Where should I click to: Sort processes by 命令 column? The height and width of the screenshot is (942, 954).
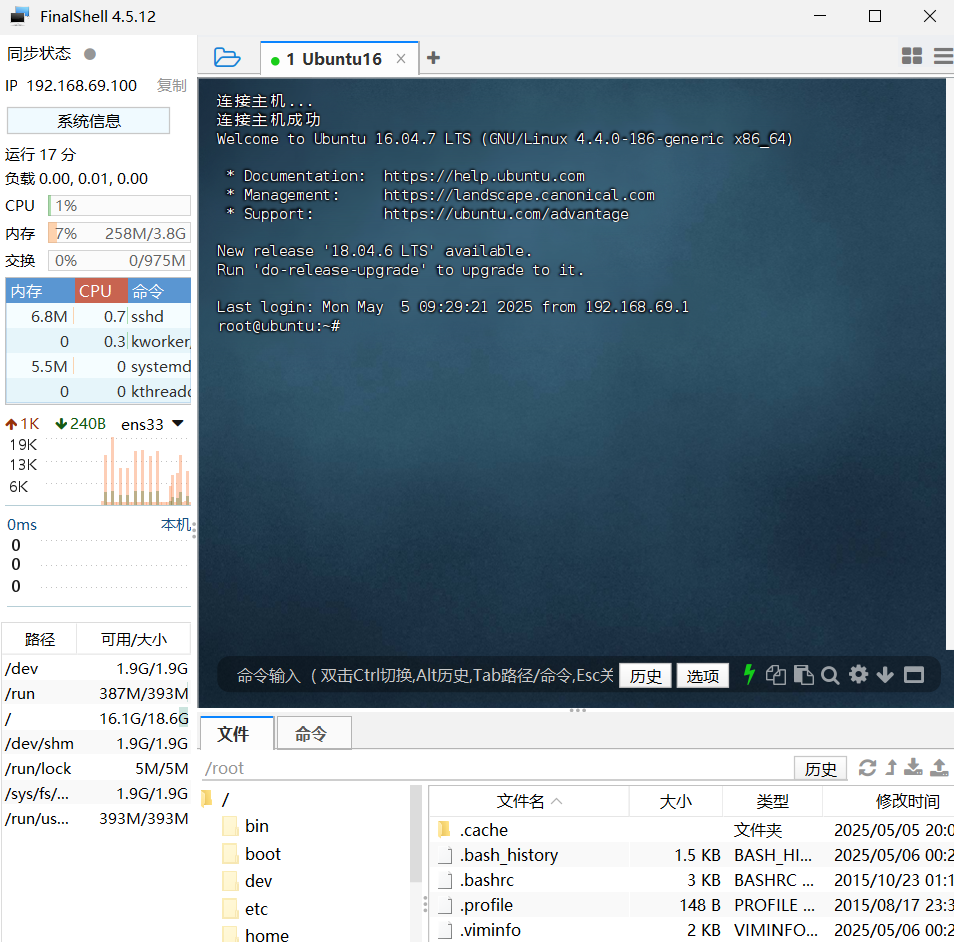coord(159,291)
